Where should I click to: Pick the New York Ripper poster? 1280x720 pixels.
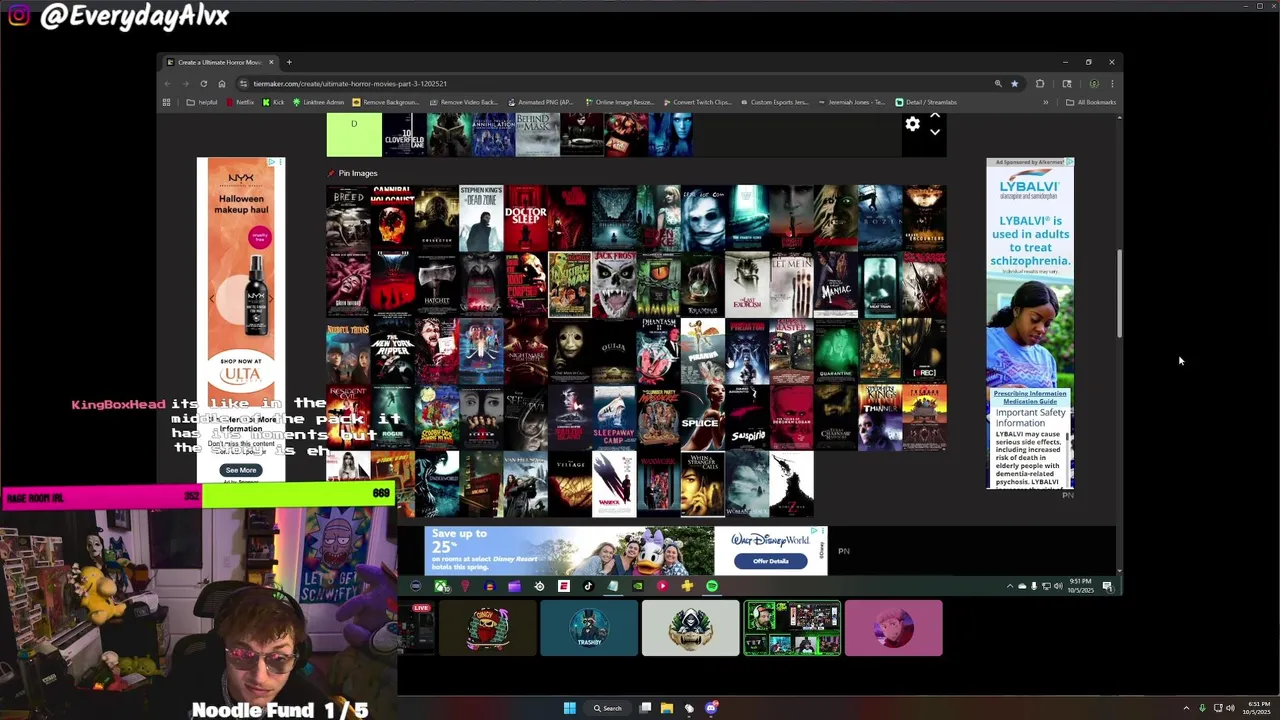(x=393, y=351)
